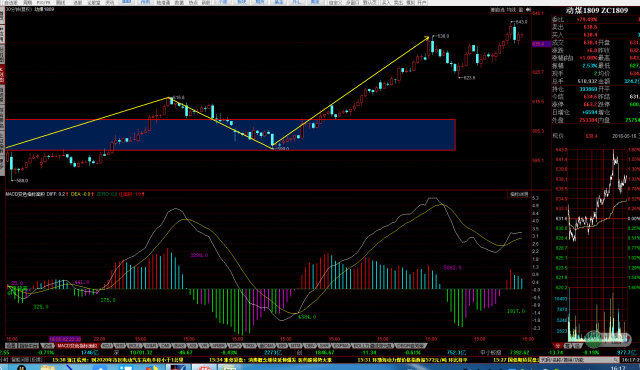Click the back arrow icon above price axis
Image resolution: width=640 pixels, height=370 pixels.
click(x=528, y=10)
